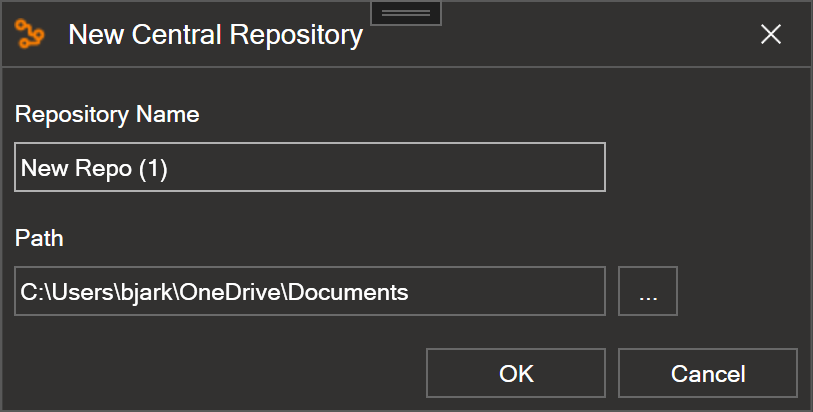Open folder picker via three-dots button

pos(648,291)
